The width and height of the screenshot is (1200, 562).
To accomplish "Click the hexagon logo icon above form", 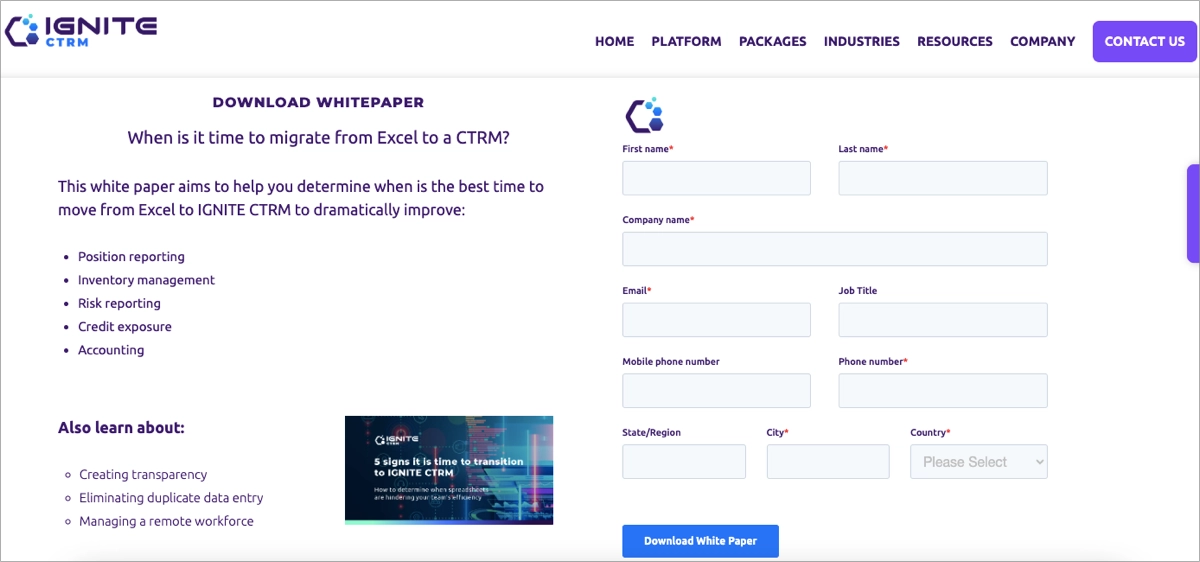I will point(645,115).
